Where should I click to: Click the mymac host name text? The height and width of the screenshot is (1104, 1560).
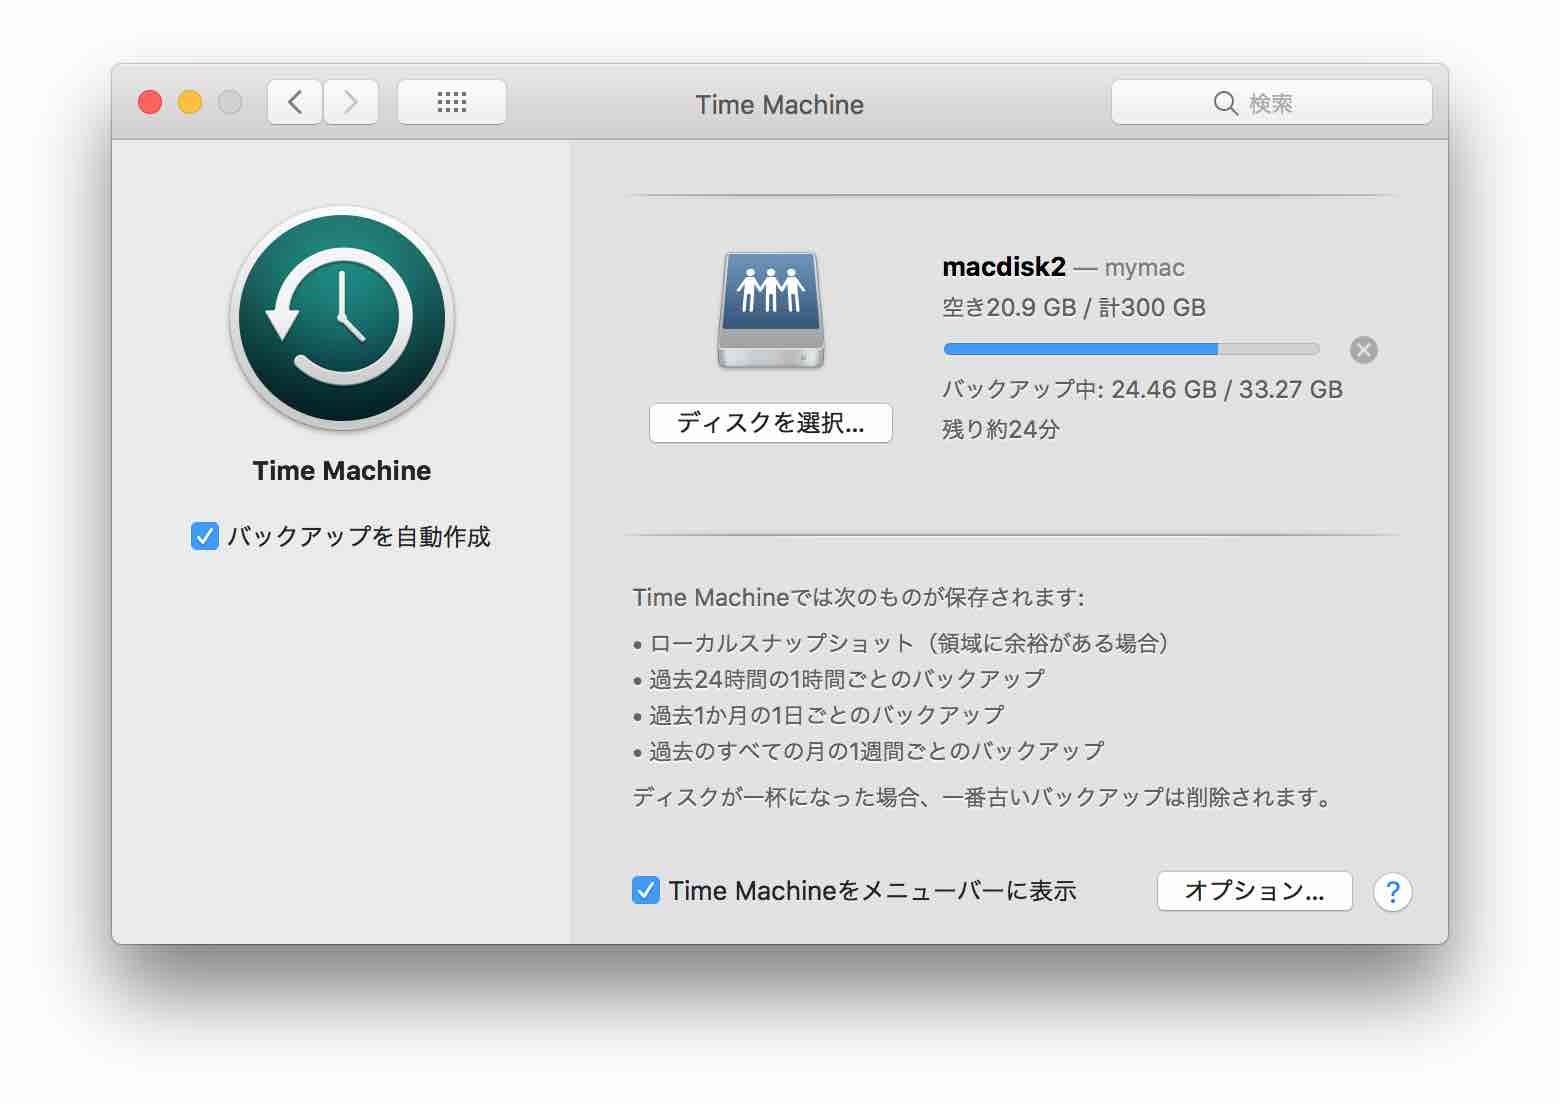[1145, 268]
